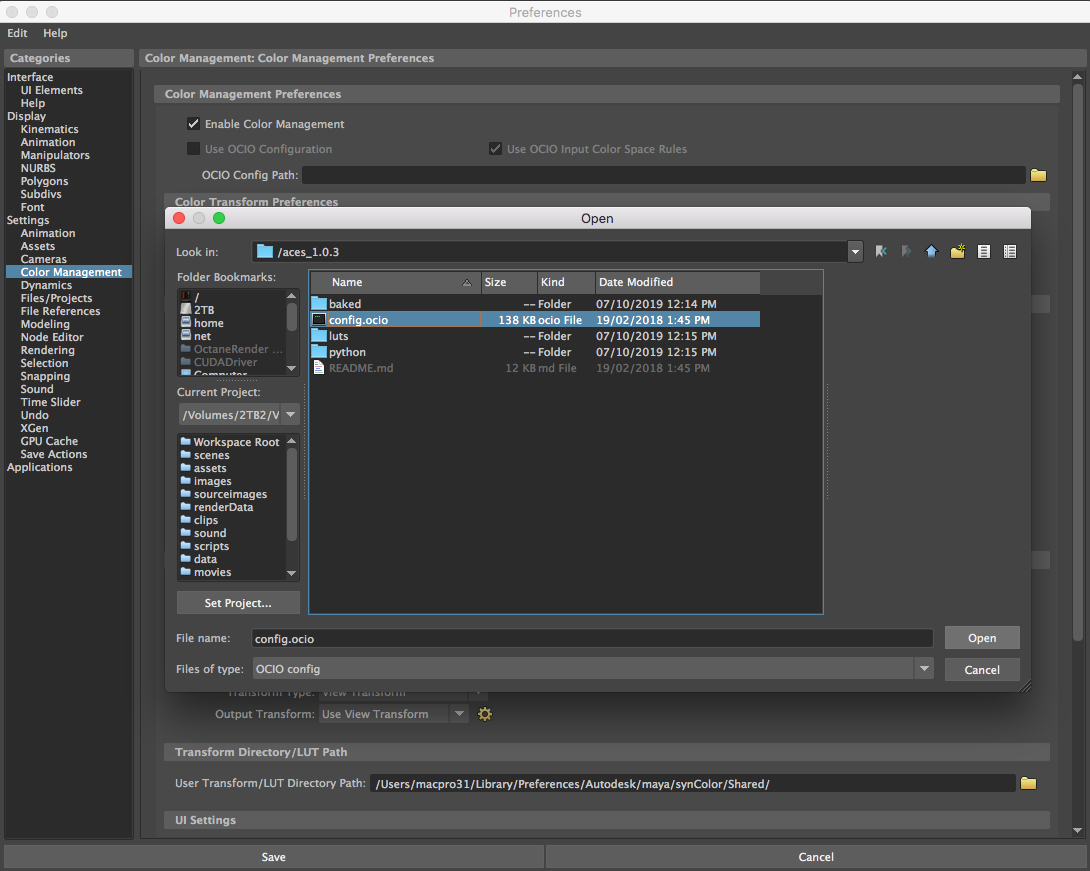The width and height of the screenshot is (1090, 871).
Task: Click the baked folder icon
Action: 319,304
